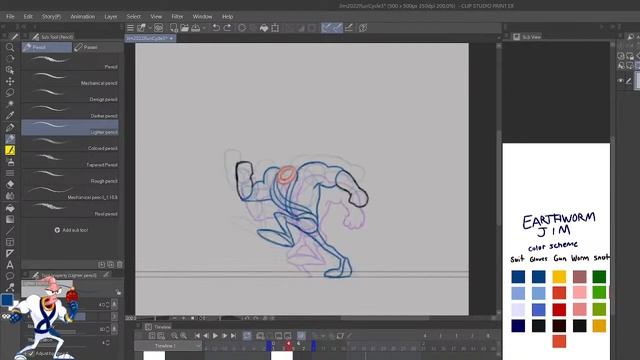Image resolution: width=640 pixels, height=360 pixels.
Task: Open the Layer menu
Action: click(111, 17)
